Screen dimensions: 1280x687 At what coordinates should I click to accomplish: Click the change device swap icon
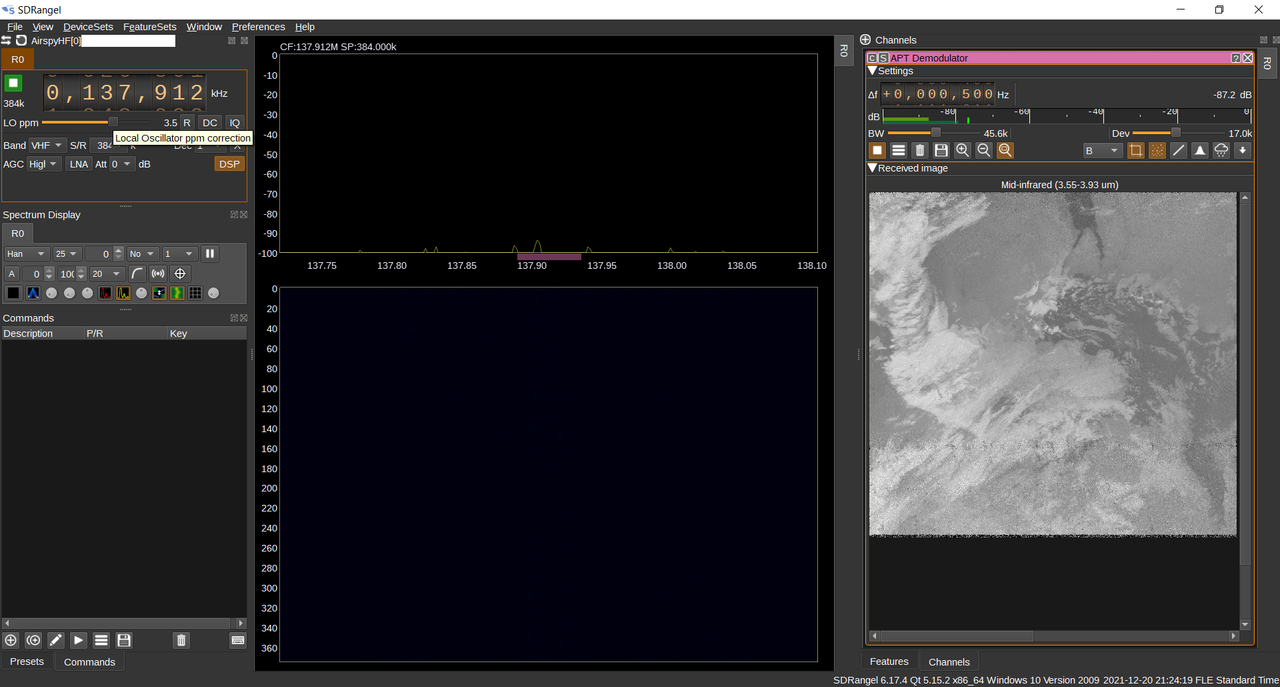pos(6,41)
